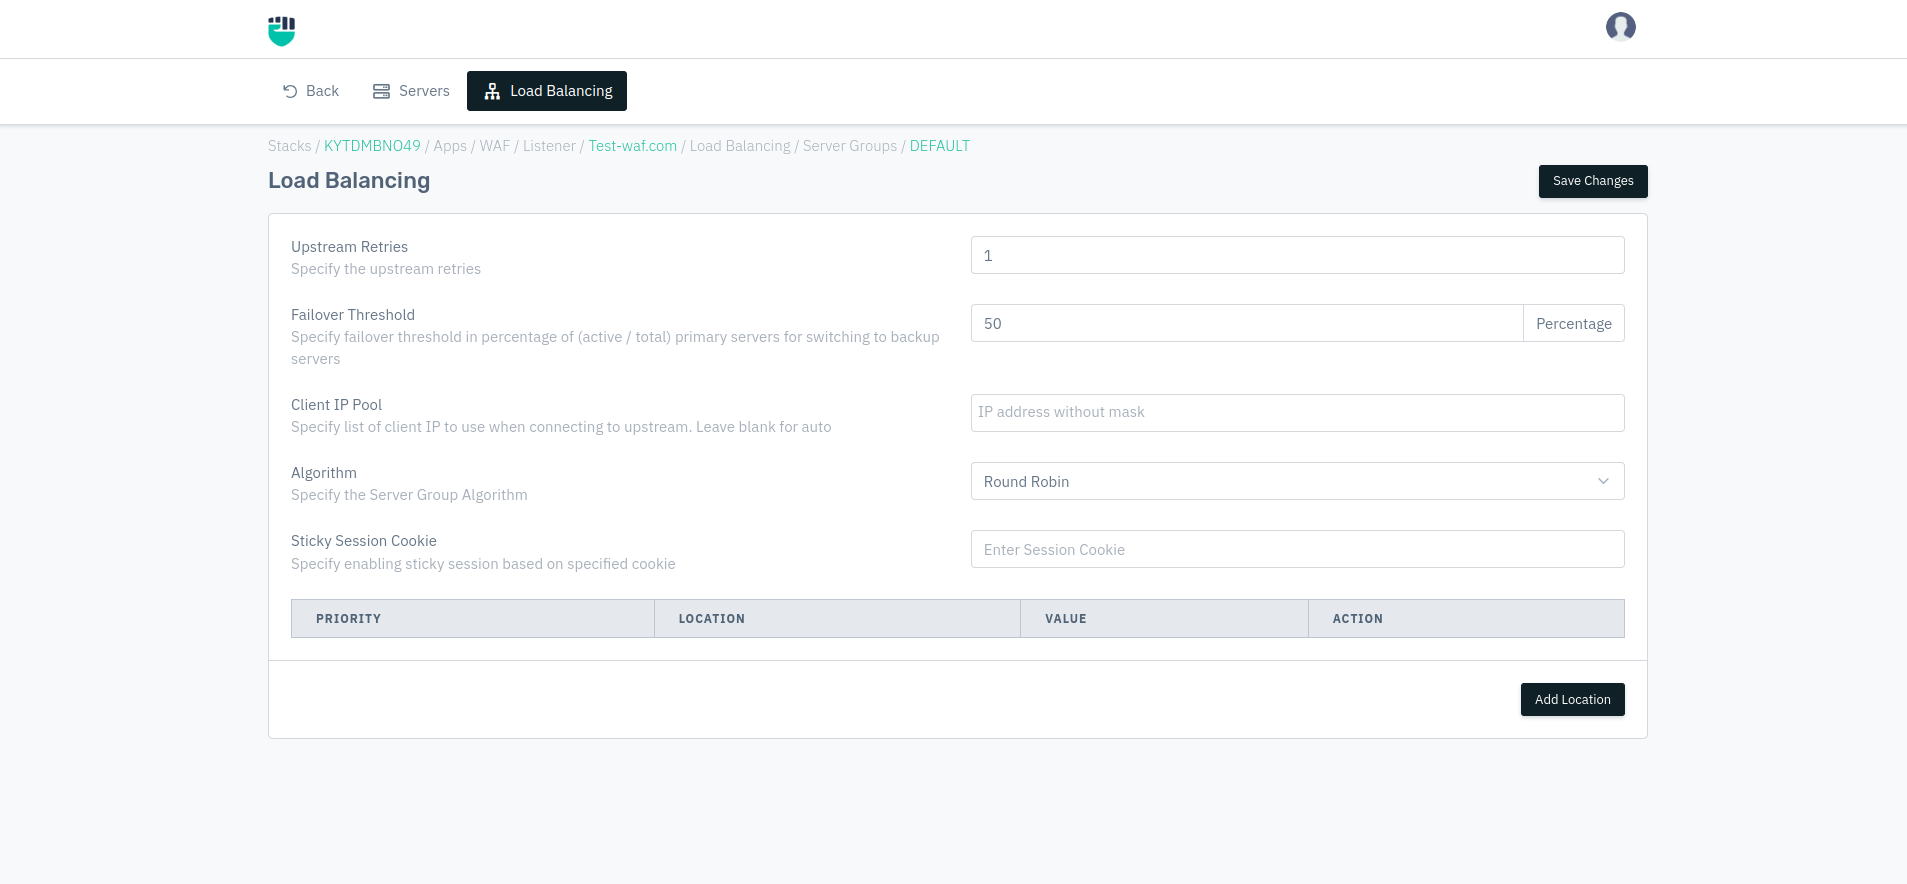
Task: Focus the Client IP Pool input
Action: (x=1298, y=413)
